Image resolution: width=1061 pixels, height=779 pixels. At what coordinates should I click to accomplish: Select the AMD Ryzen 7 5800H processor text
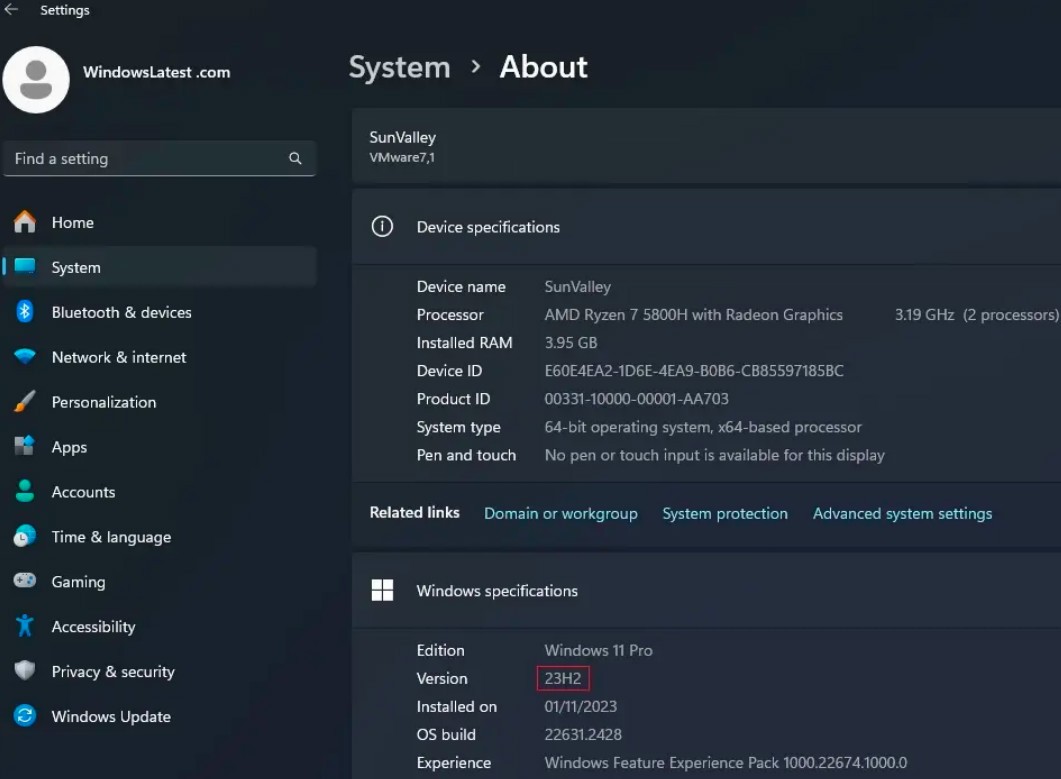coord(694,315)
